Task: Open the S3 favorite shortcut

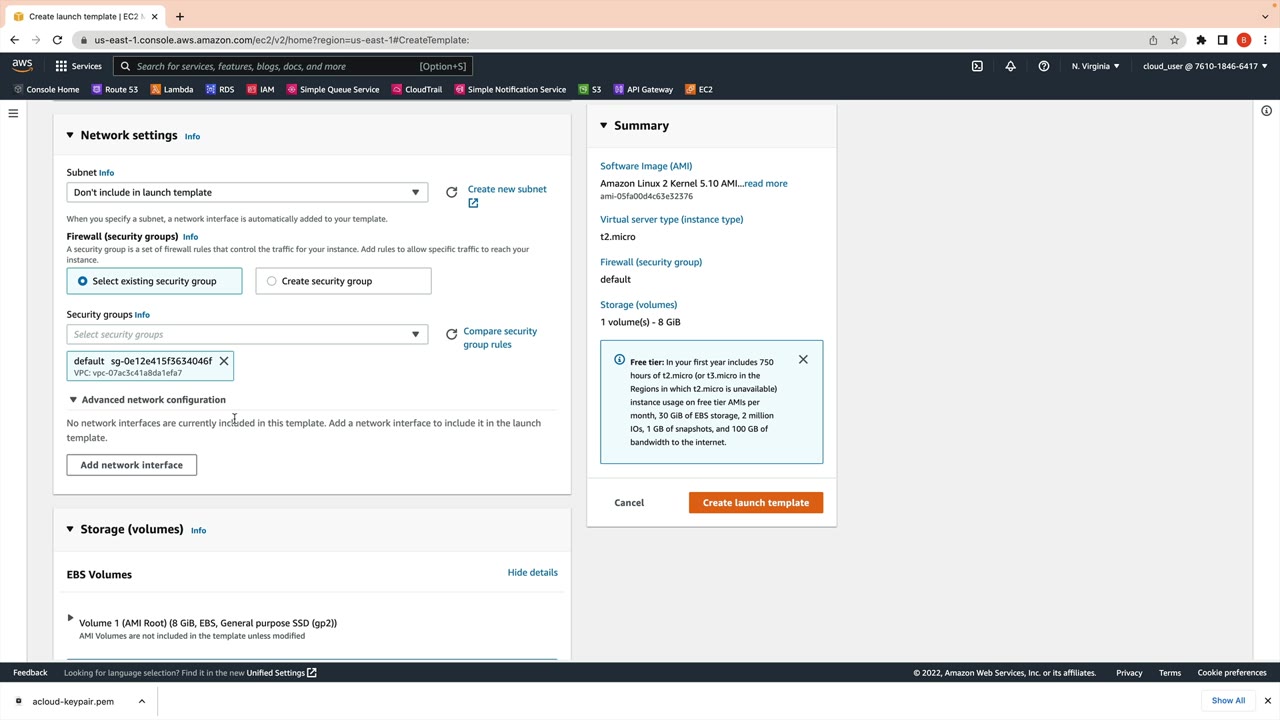Action: (x=590, y=89)
